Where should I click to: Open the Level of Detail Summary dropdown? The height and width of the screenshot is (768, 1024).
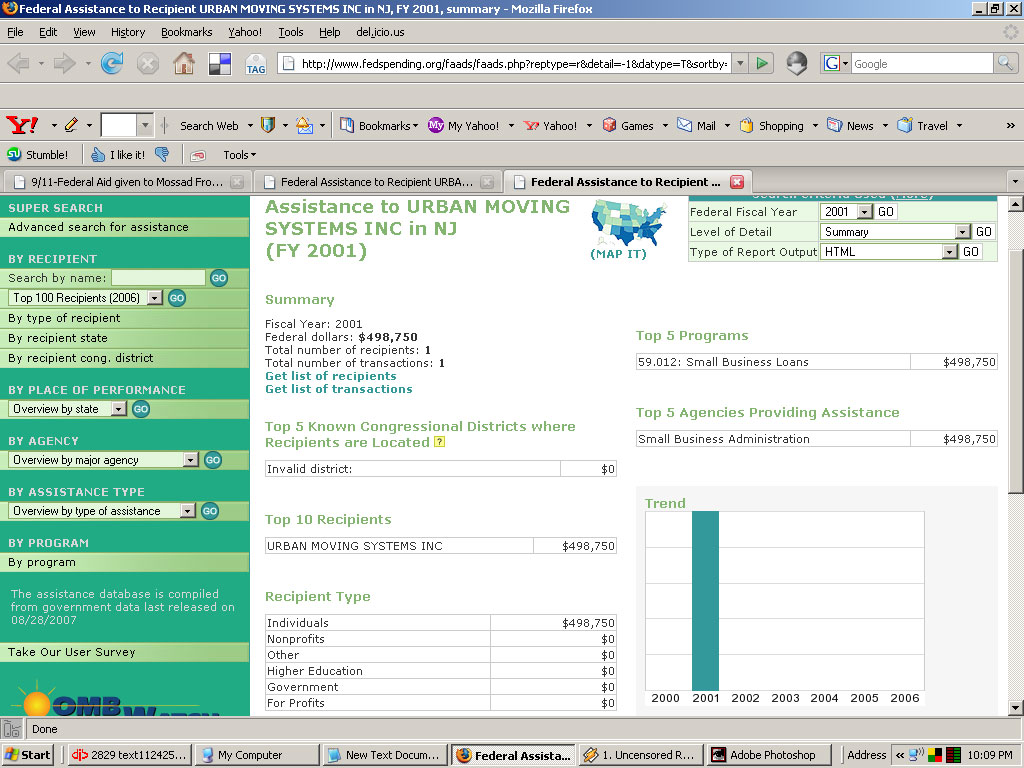[x=962, y=232]
